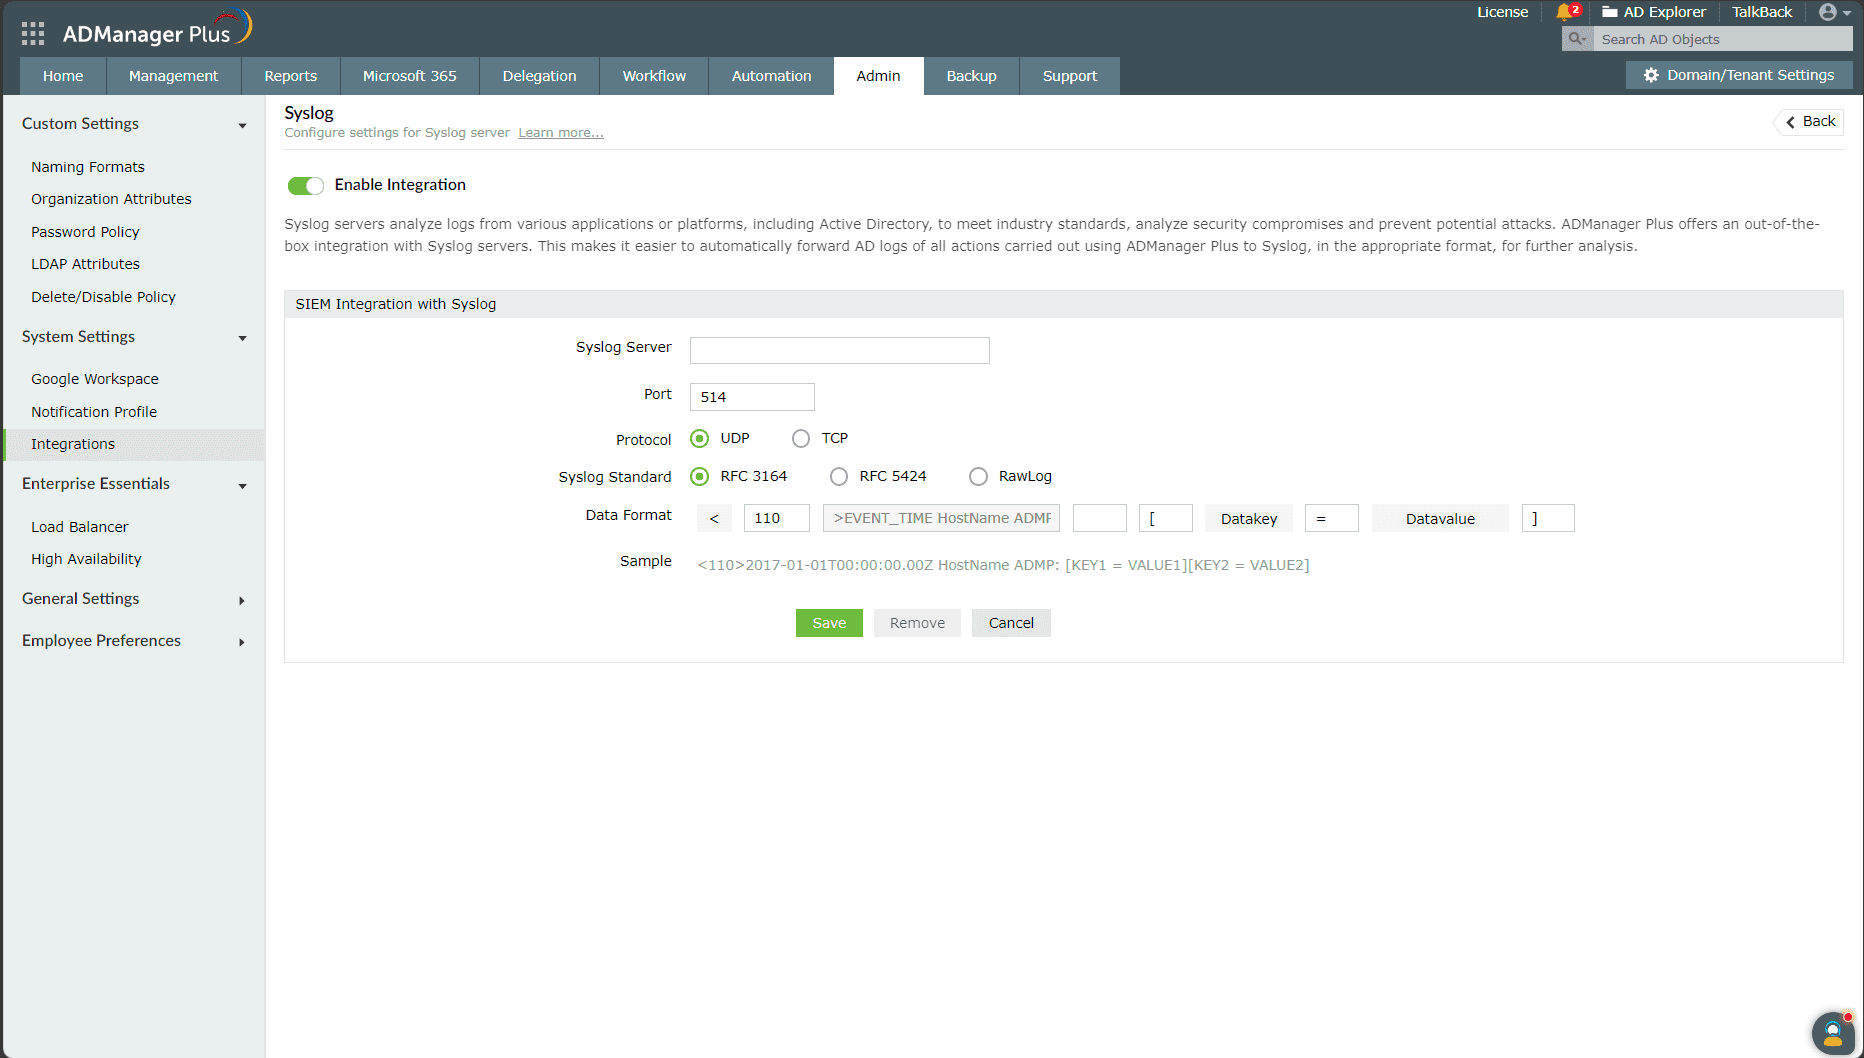
Task: Go Back from Syslog page
Action: click(x=1810, y=122)
